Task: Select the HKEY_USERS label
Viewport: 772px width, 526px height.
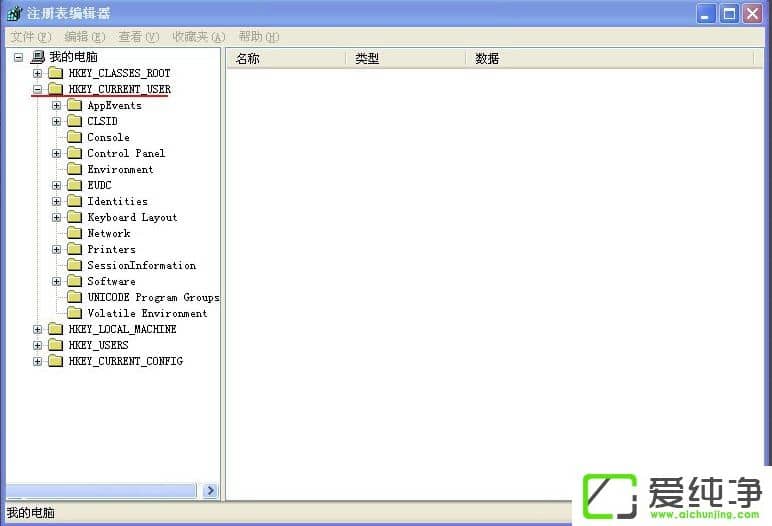Action: pyautogui.click(x=98, y=345)
